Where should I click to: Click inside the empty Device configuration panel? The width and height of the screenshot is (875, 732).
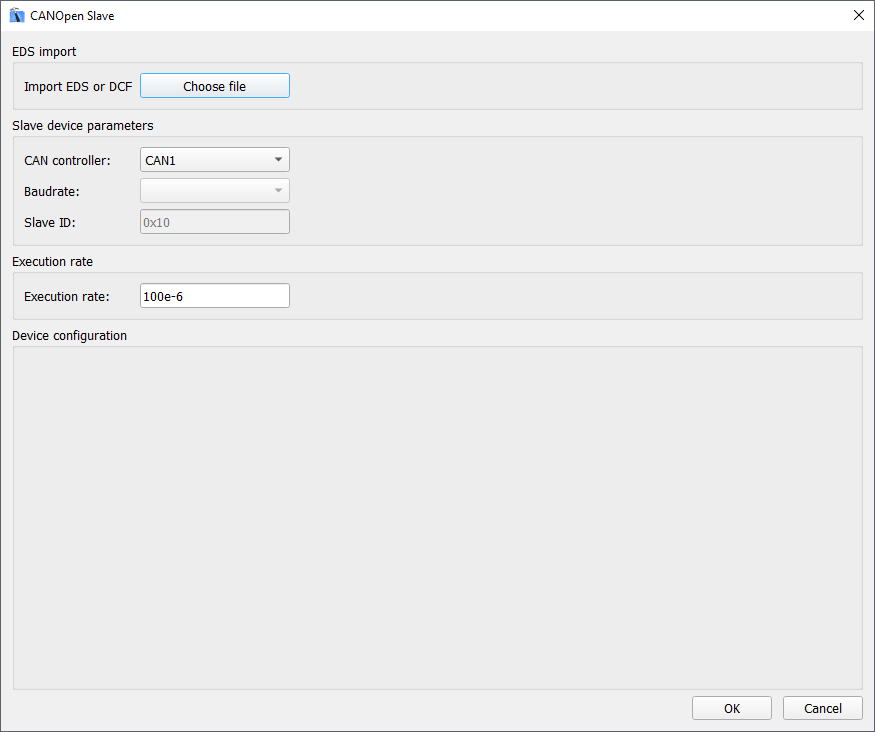437,517
